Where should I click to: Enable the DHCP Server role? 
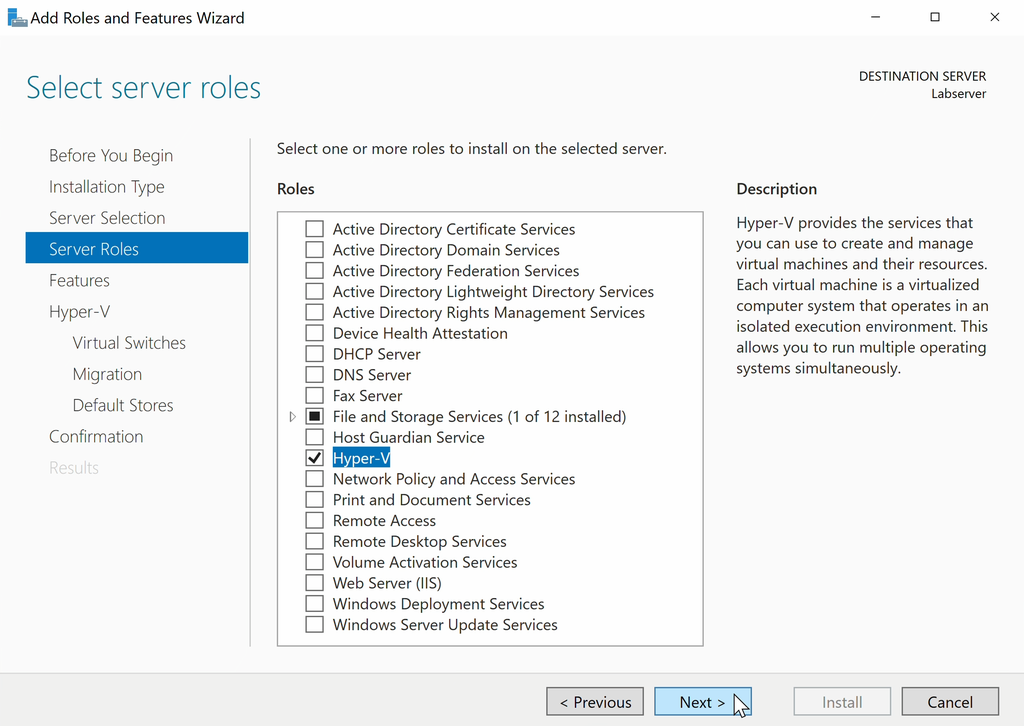tap(314, 353)
